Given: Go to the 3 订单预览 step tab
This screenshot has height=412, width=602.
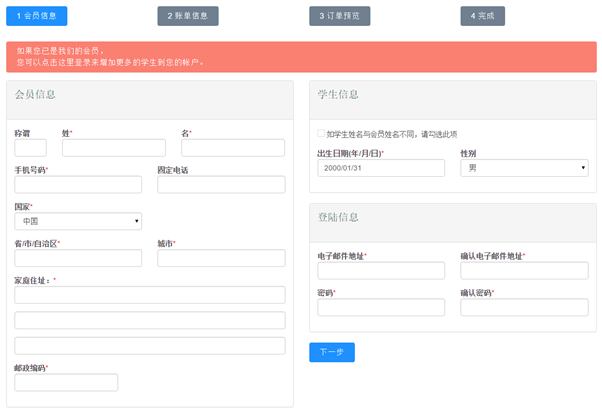Looking at the screenshot, I should 339,16.
